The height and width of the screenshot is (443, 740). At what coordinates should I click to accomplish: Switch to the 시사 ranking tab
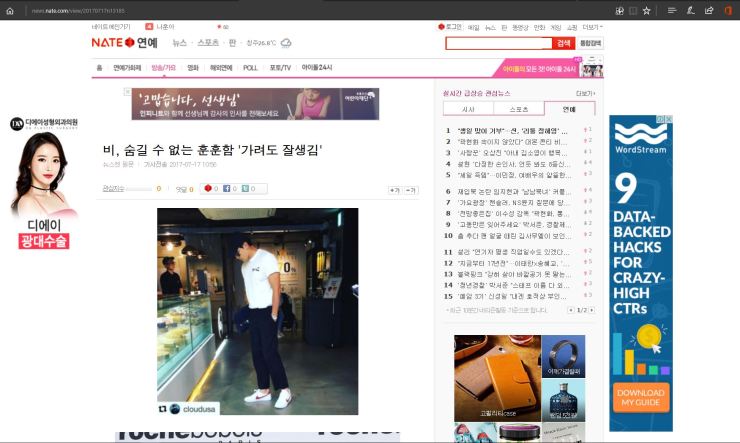click(x=468, y=108)
